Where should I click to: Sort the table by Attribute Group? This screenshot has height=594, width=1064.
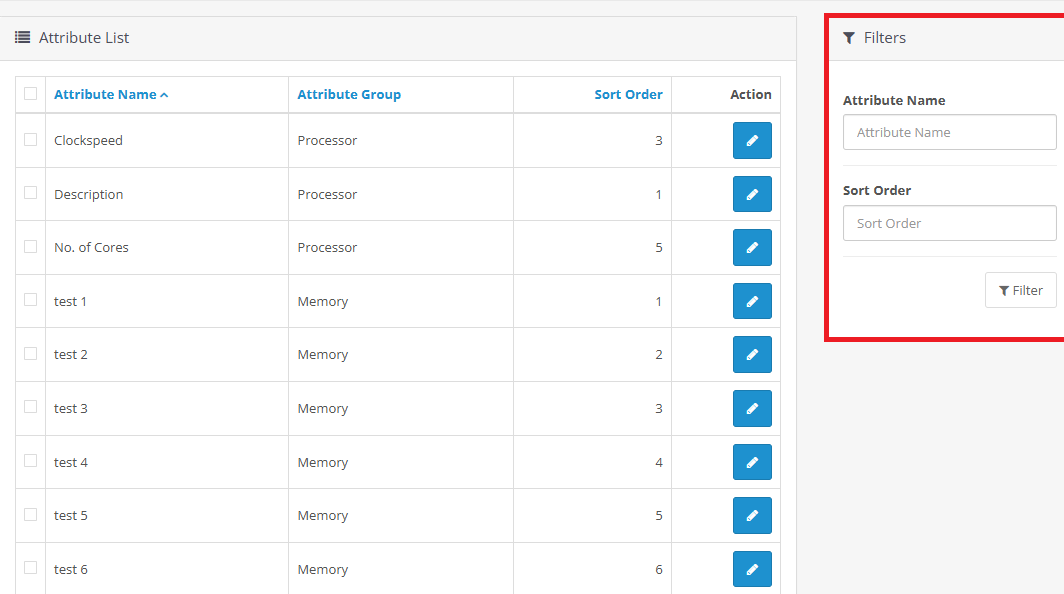pos(349,95)
